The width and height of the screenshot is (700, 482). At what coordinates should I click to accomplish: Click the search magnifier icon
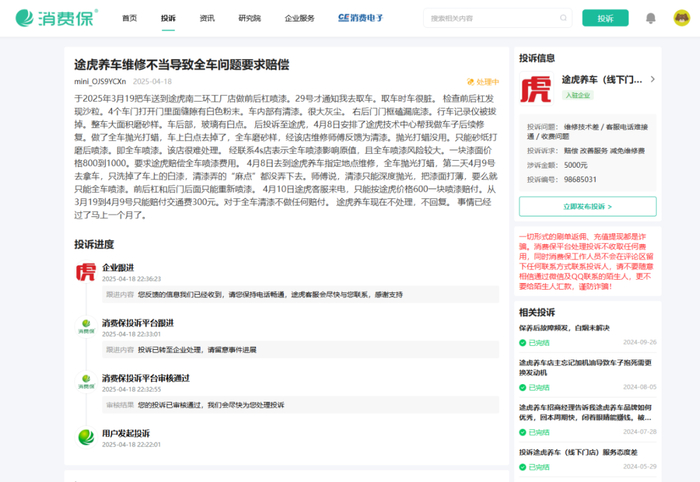[x=563, y=18]
